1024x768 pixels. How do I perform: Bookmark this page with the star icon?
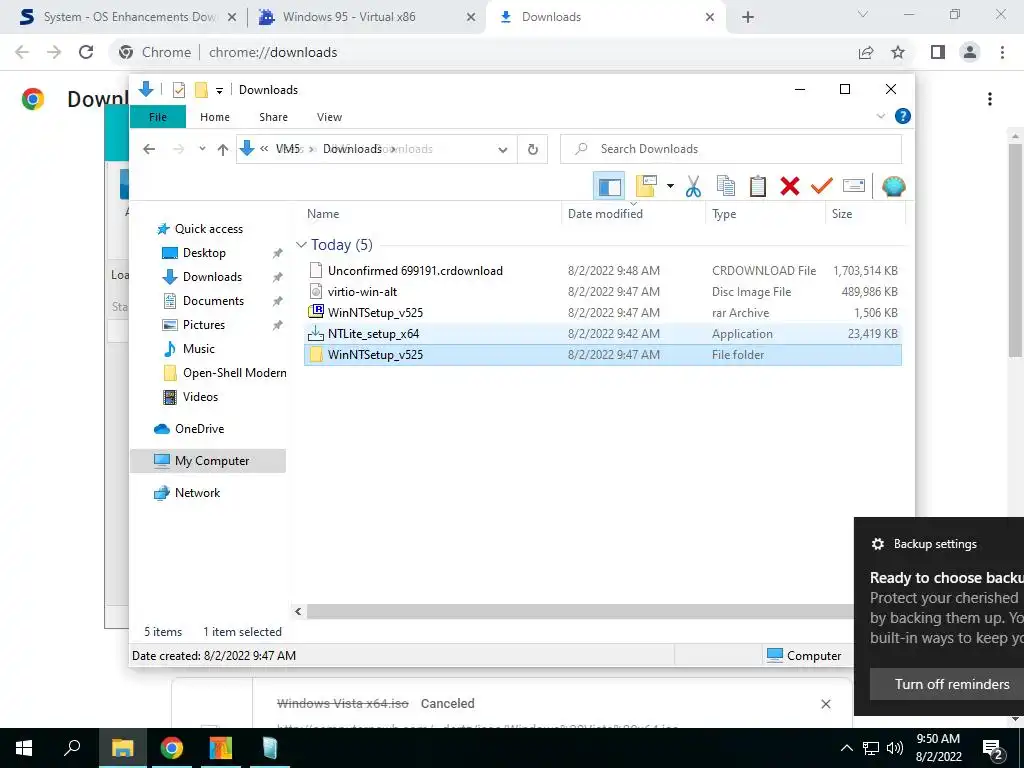898,52
